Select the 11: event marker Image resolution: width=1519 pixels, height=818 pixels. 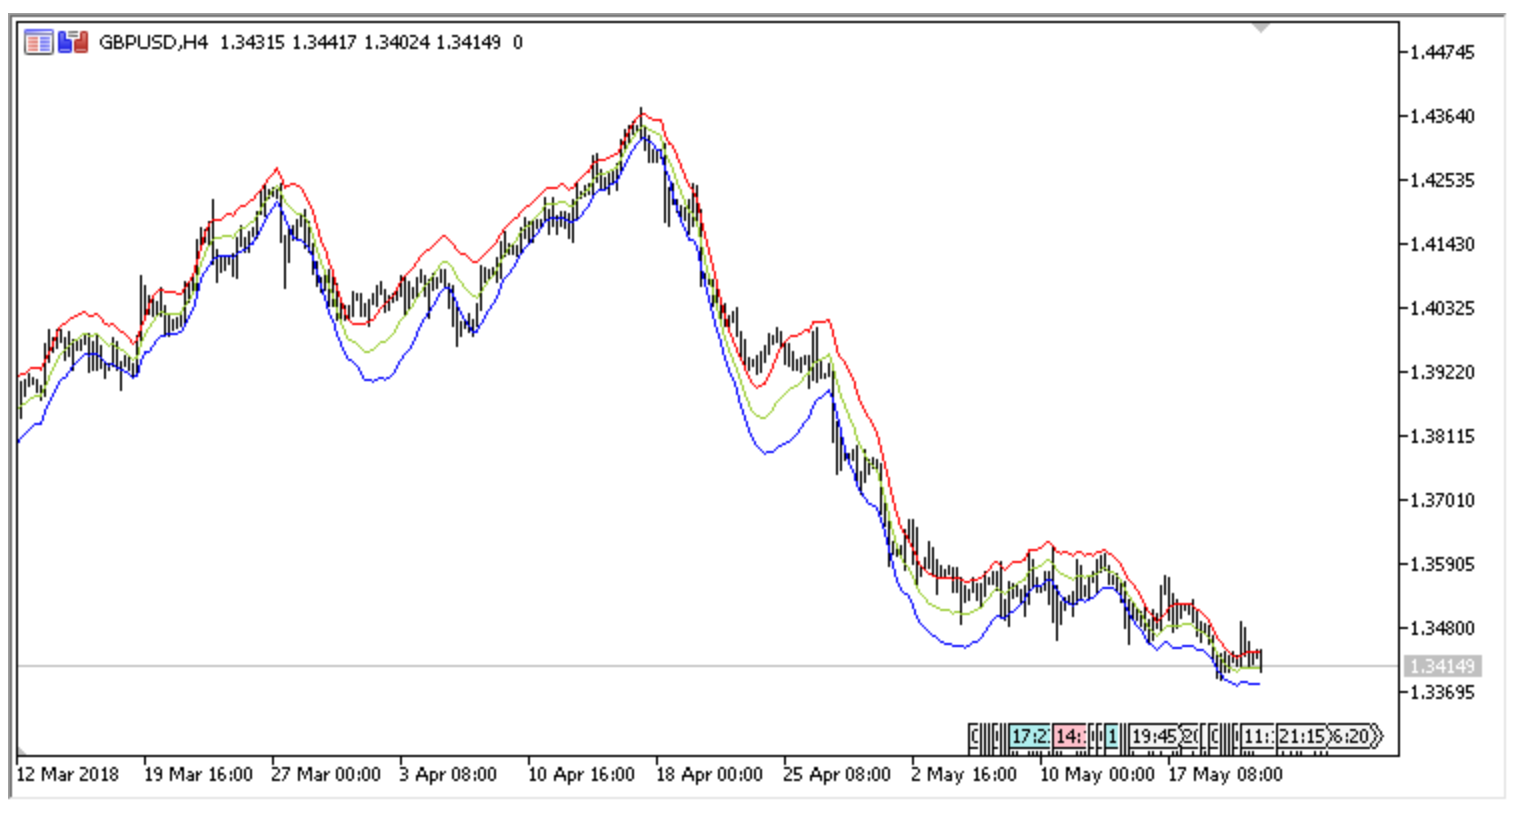pos(1258,737)
